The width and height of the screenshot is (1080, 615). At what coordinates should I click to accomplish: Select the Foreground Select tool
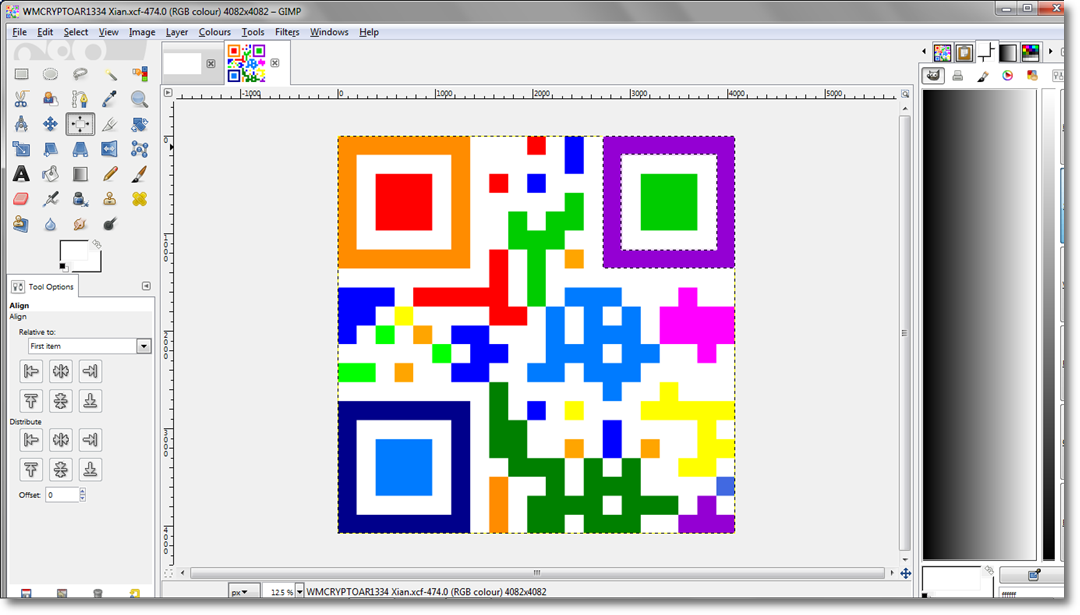(x=50, y=99)
